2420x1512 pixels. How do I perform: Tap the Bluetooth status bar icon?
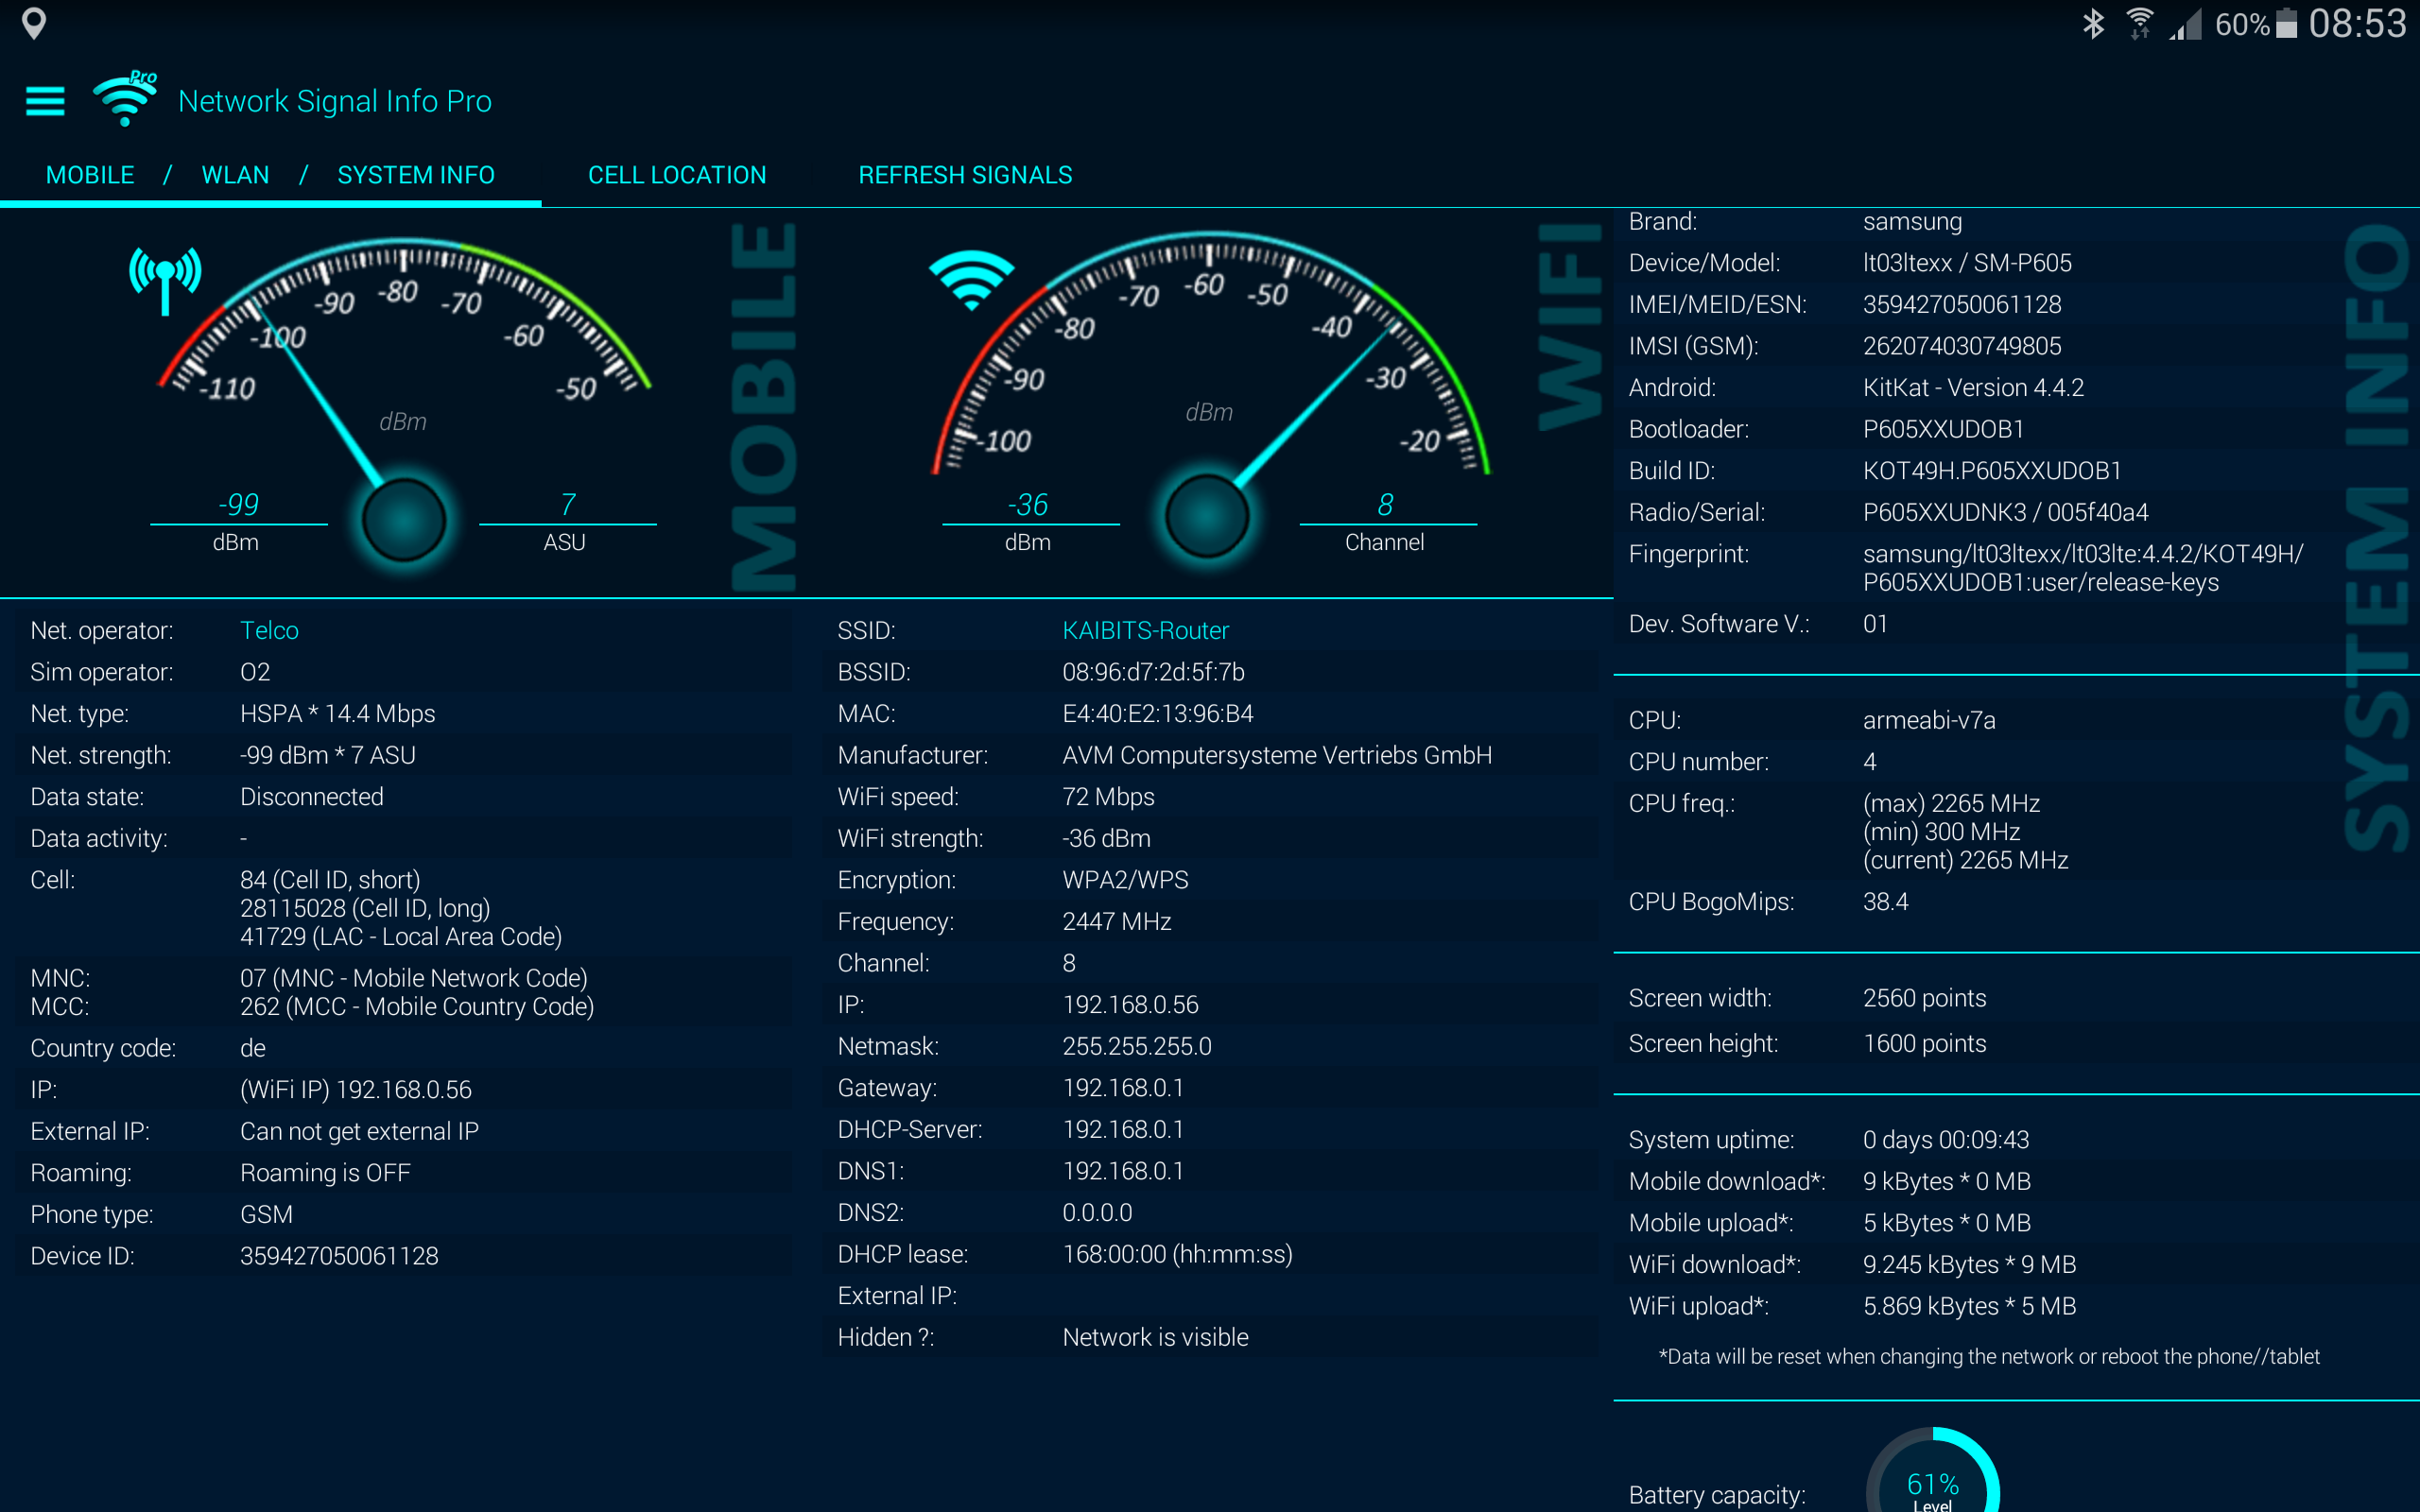(2093, 24)
